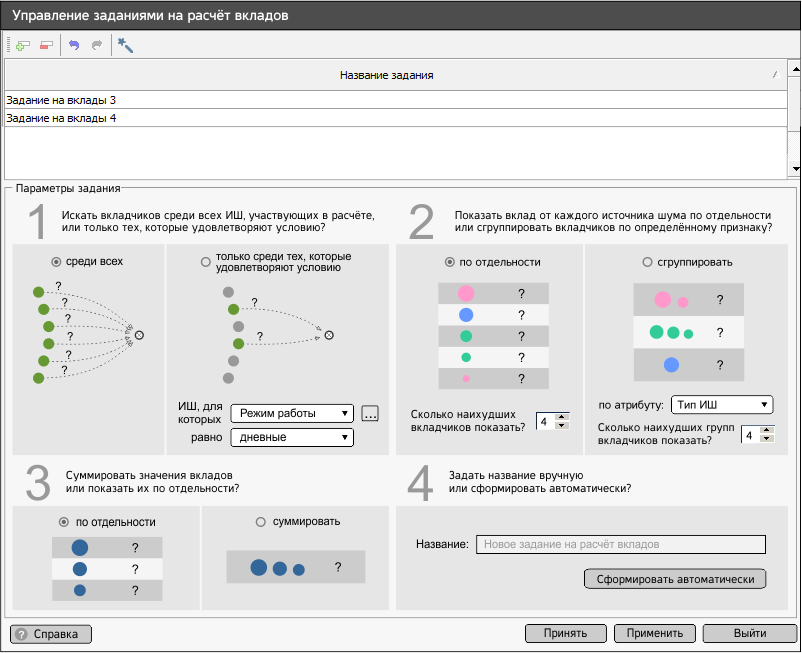802x653 pixels.
Task: Select the 'суммировать' radio option
Action: pos(262,521)
